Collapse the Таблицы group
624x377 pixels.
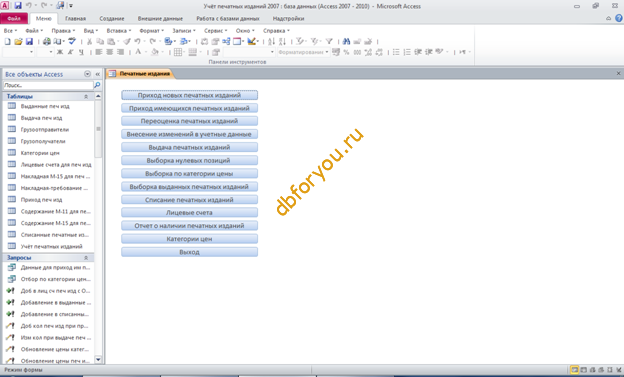tap(86, 96)
